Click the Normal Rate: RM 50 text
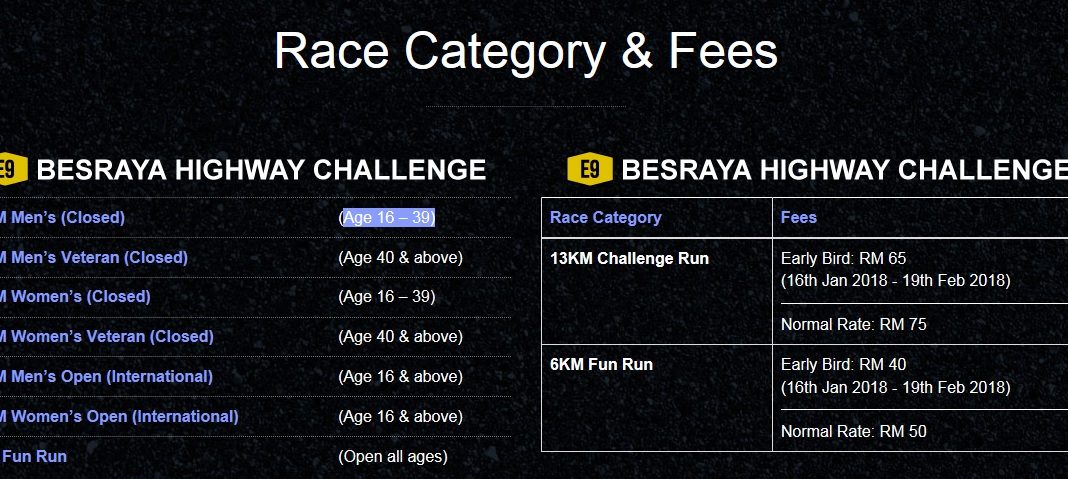Screen dimensions: 1068x479 pyautogui.click(x=853, y=431)
